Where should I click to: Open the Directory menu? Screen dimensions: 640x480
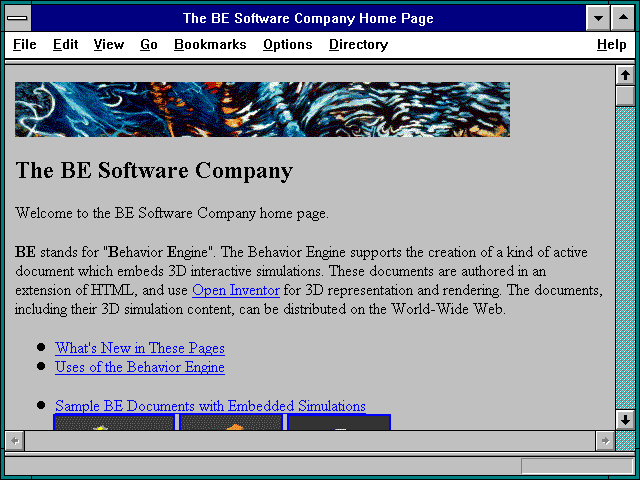[x=358, y=44]
